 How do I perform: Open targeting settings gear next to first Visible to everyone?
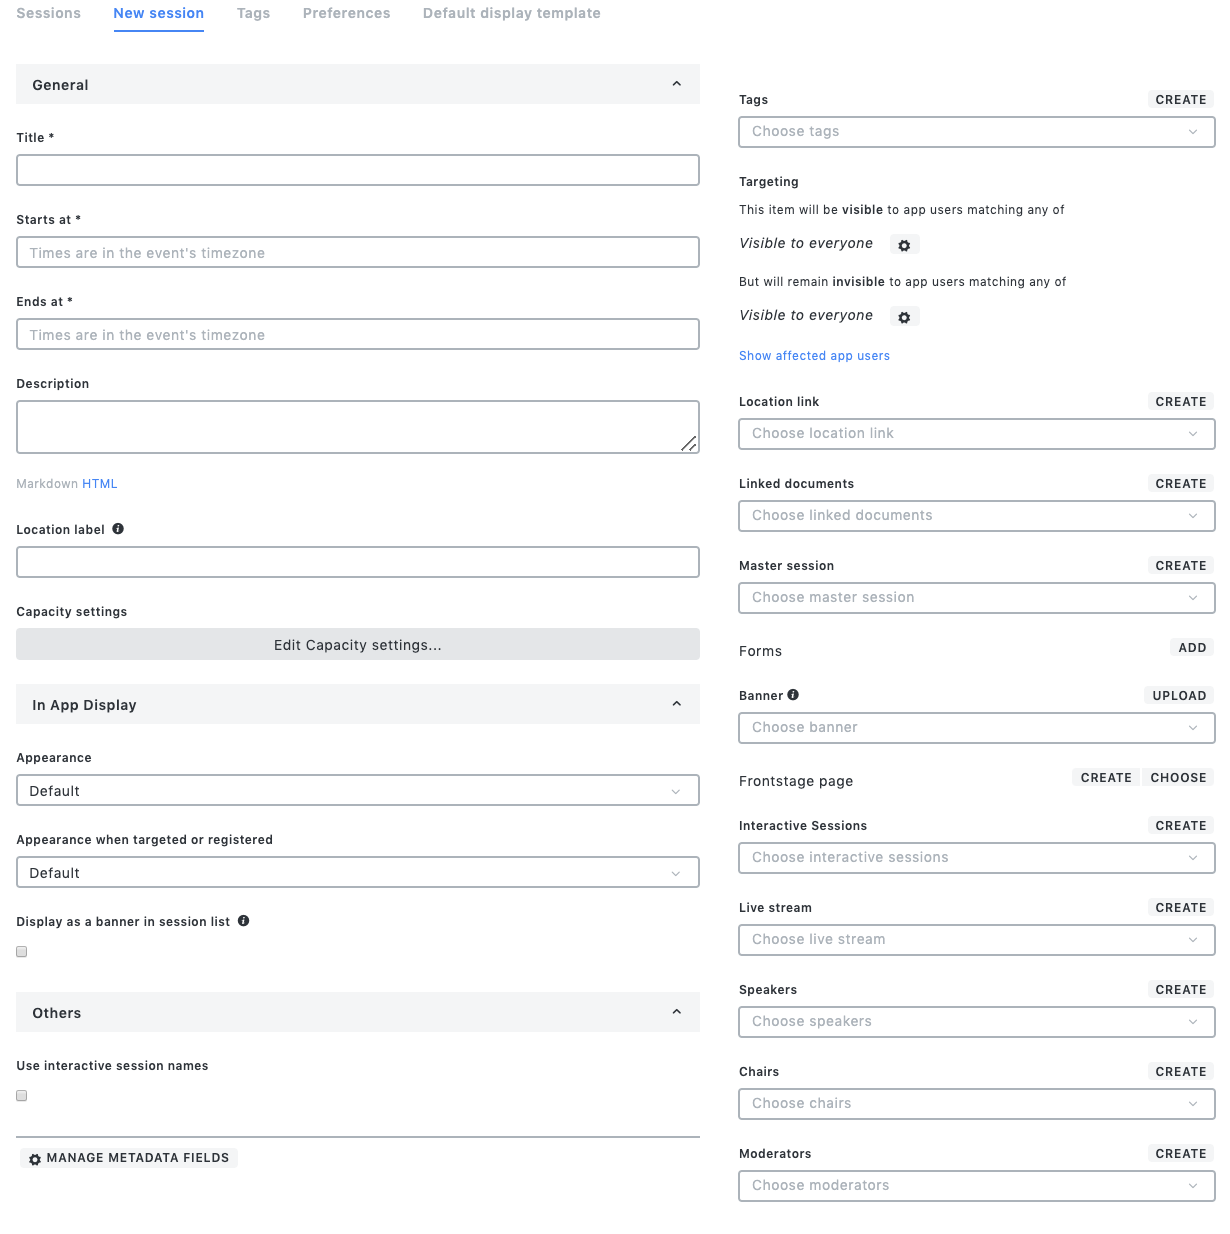pyautogui.click(x=904, y=244)
